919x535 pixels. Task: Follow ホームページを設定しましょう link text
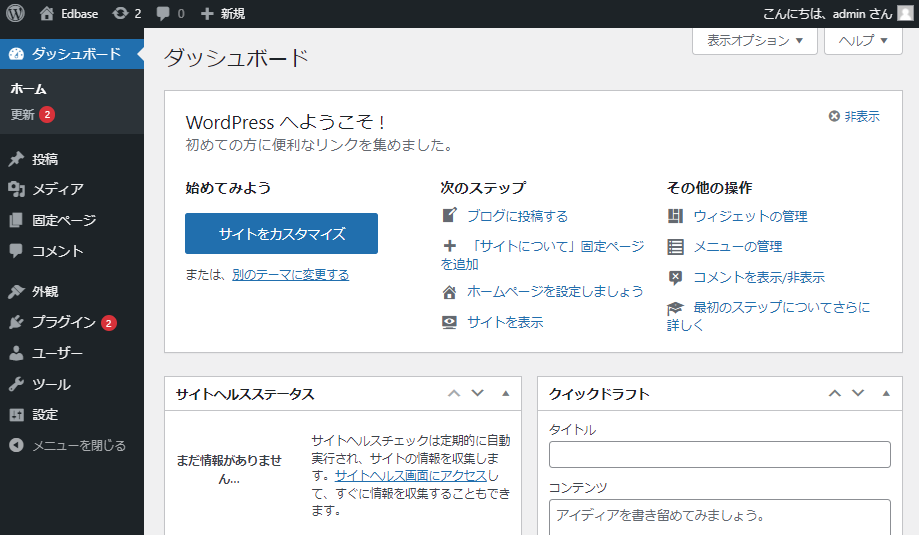555,291
